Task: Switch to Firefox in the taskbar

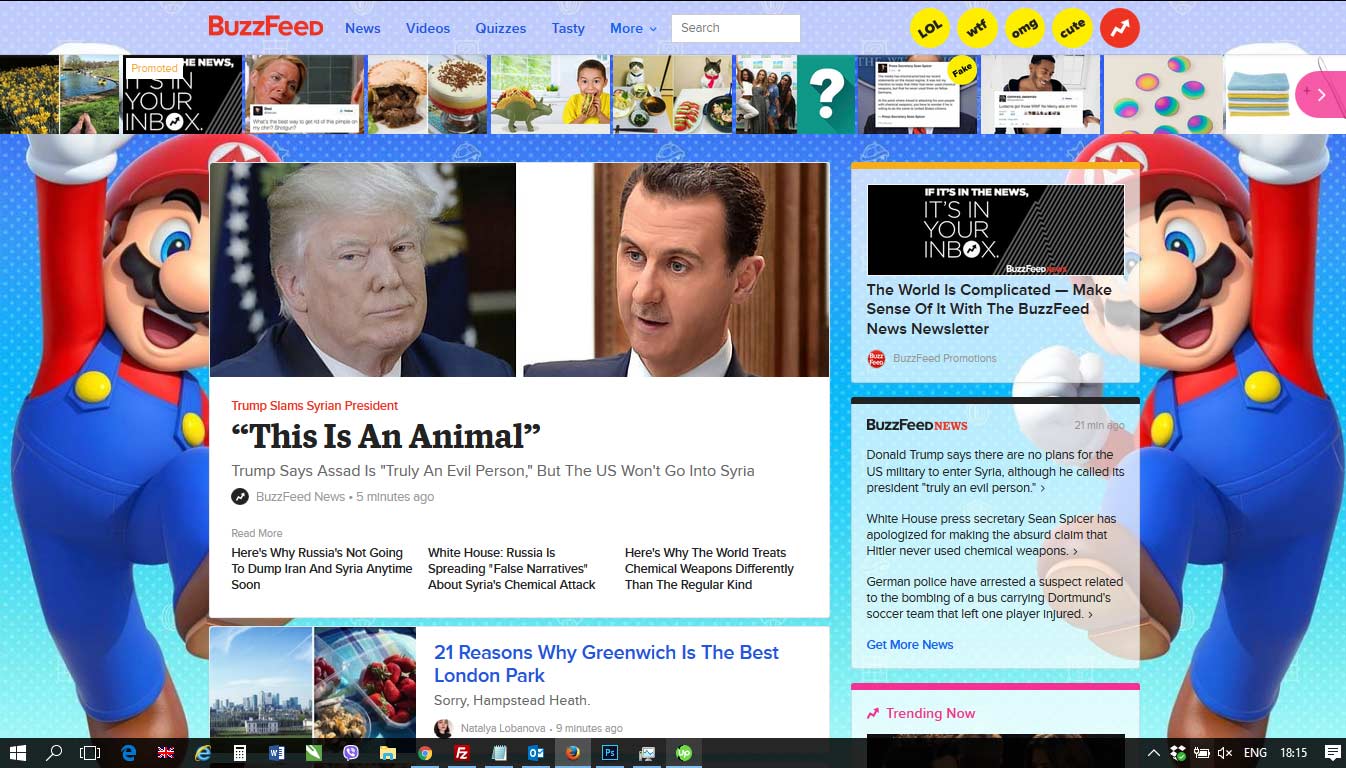Action: (573, 753)
